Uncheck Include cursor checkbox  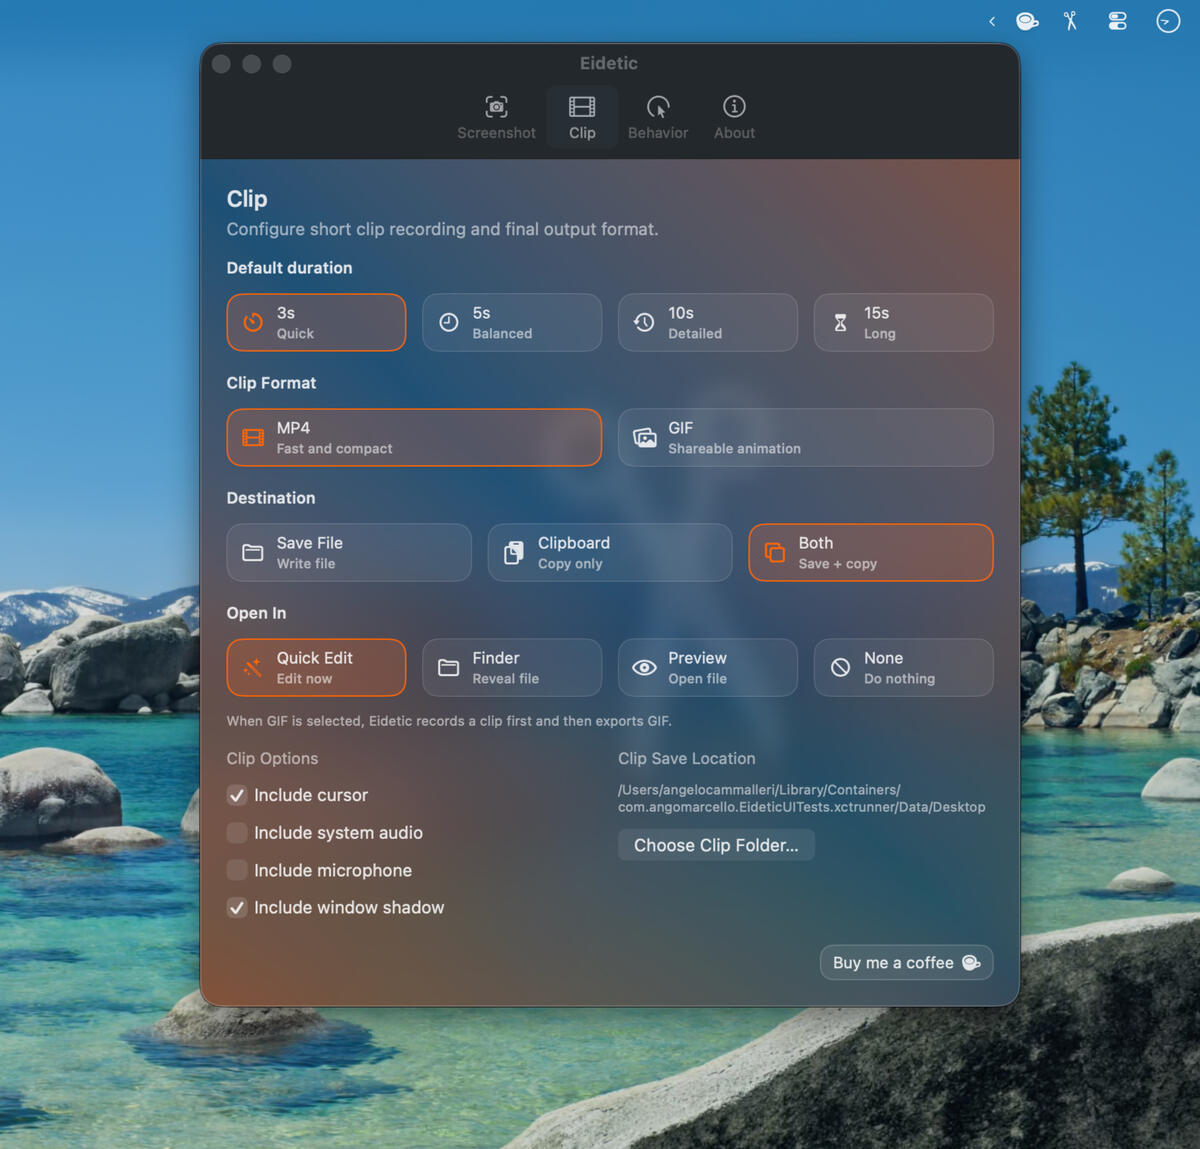pos(237,795)
